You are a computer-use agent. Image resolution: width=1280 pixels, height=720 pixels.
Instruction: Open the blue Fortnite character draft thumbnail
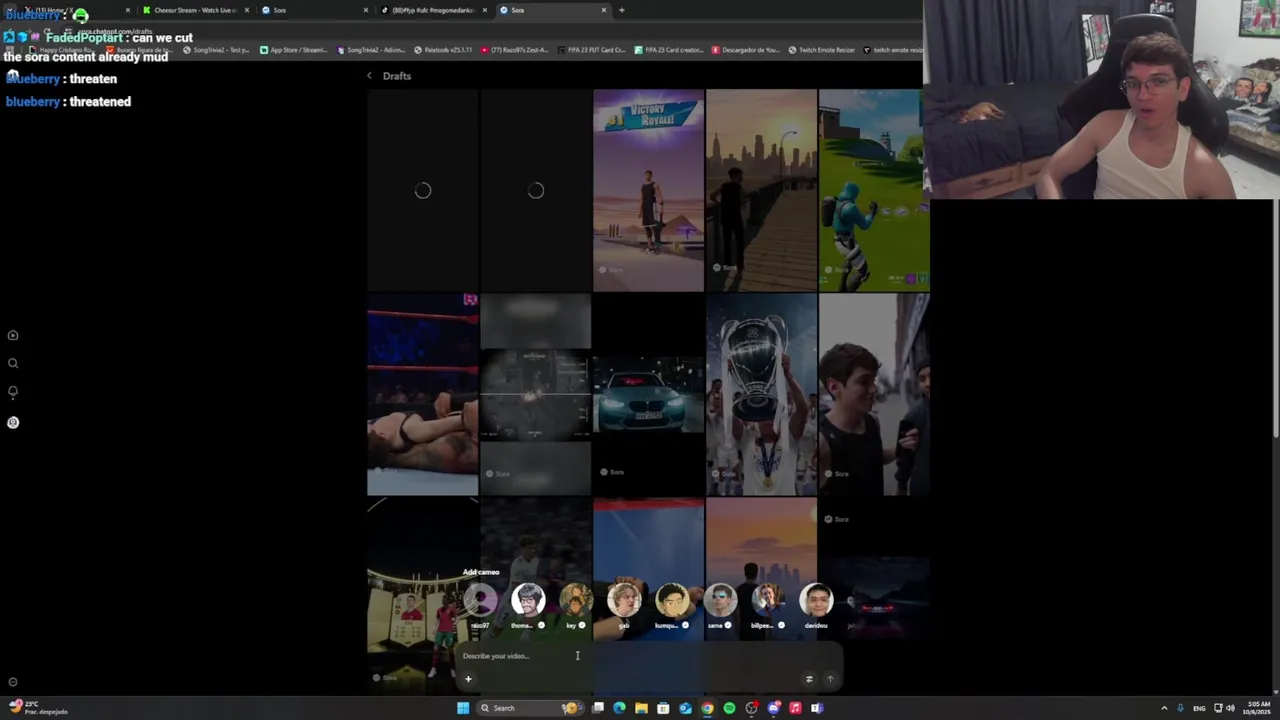874,190
